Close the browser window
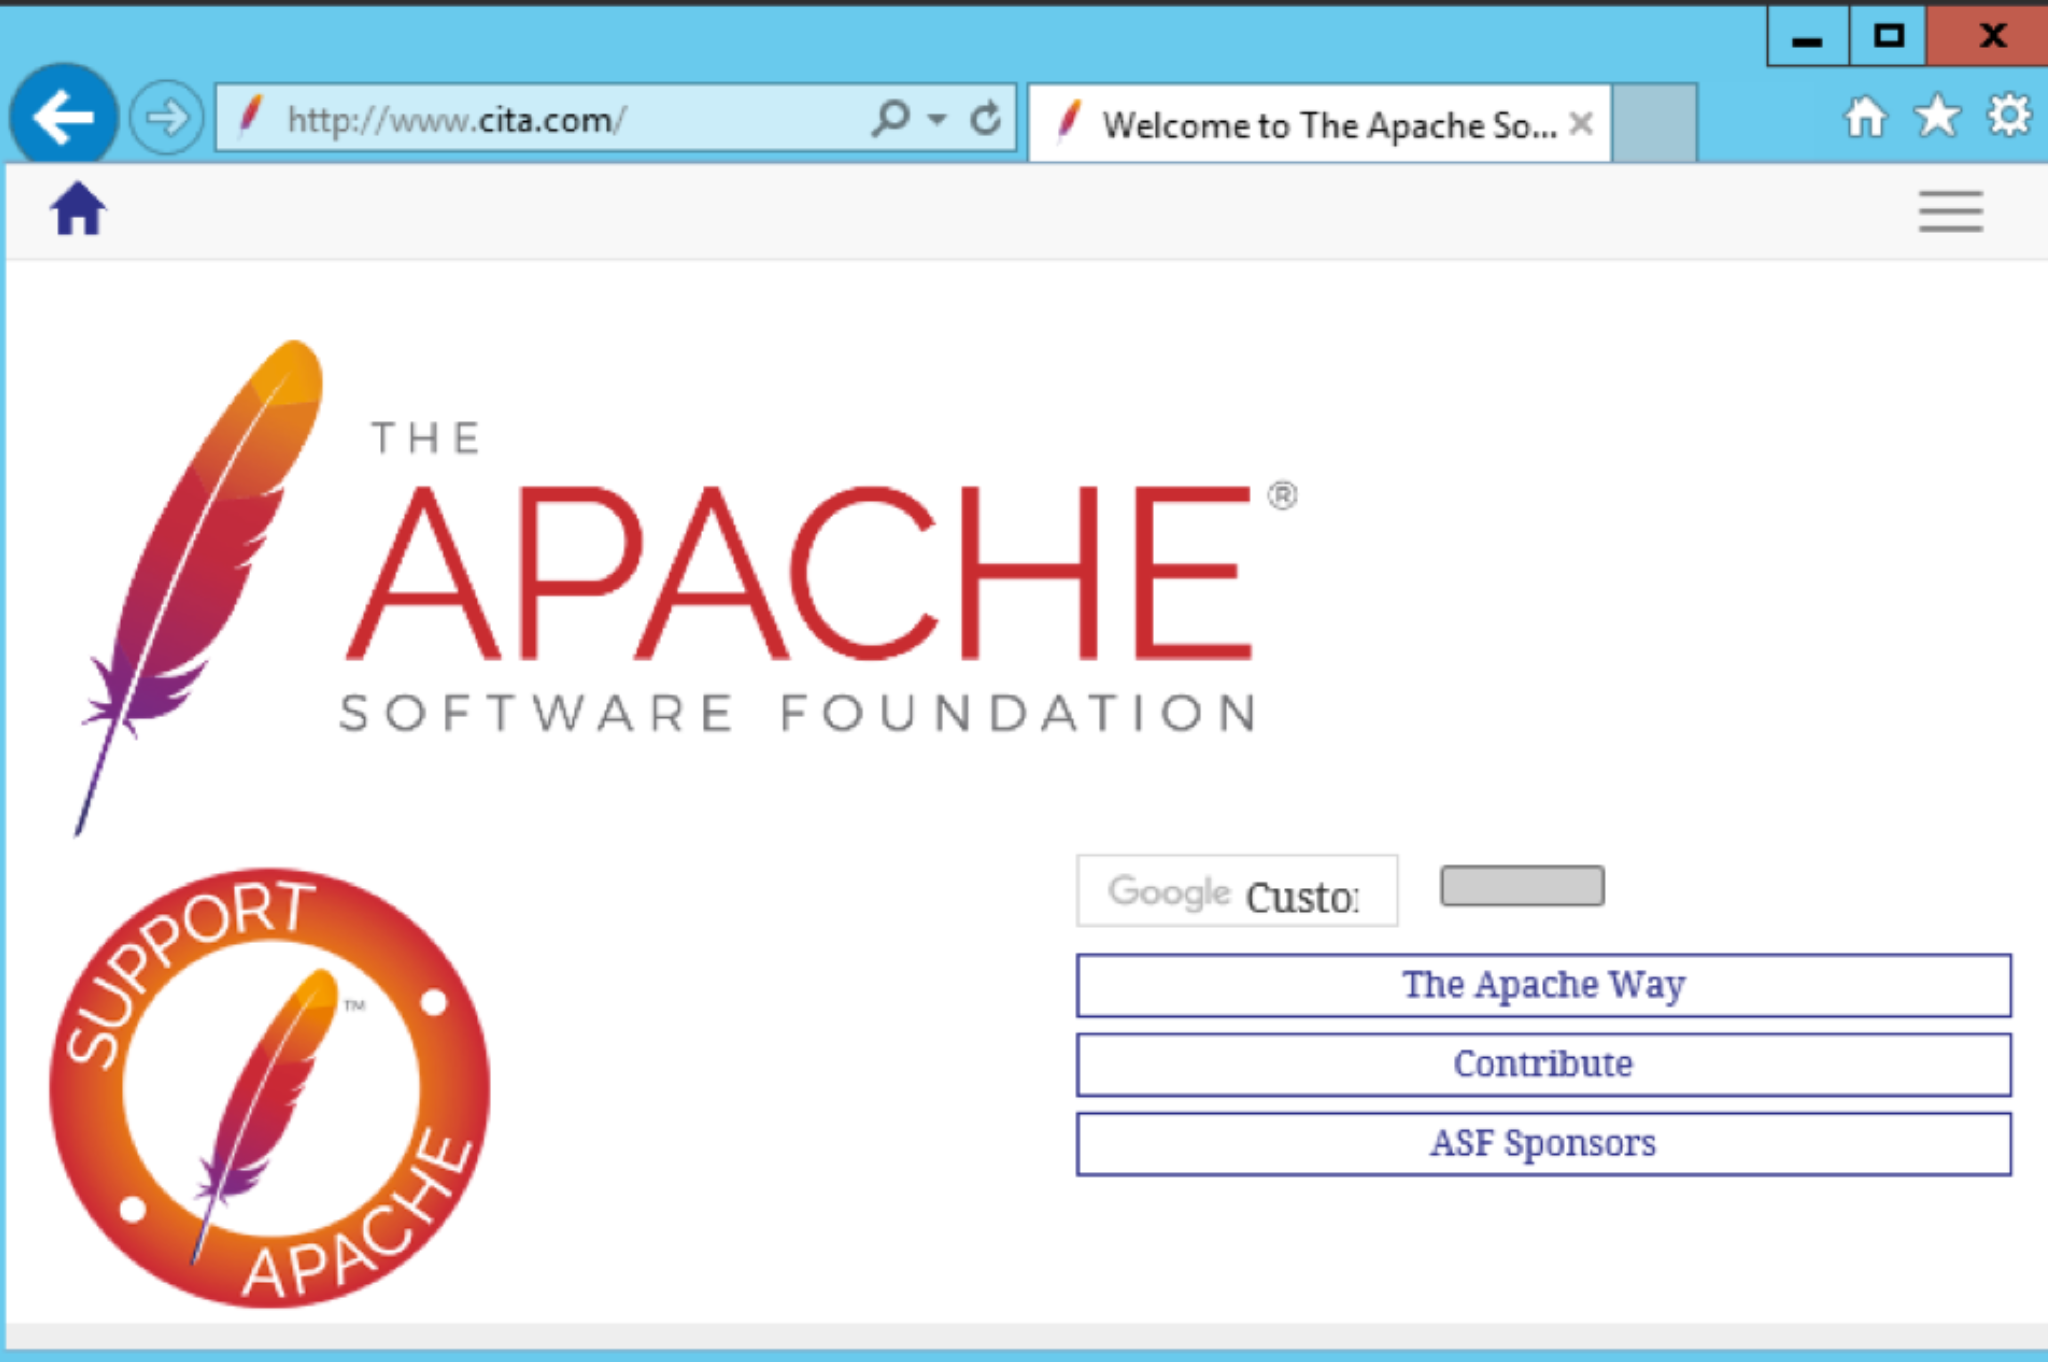Viewport: 2048px width, 1362px height. point(1988,36)
